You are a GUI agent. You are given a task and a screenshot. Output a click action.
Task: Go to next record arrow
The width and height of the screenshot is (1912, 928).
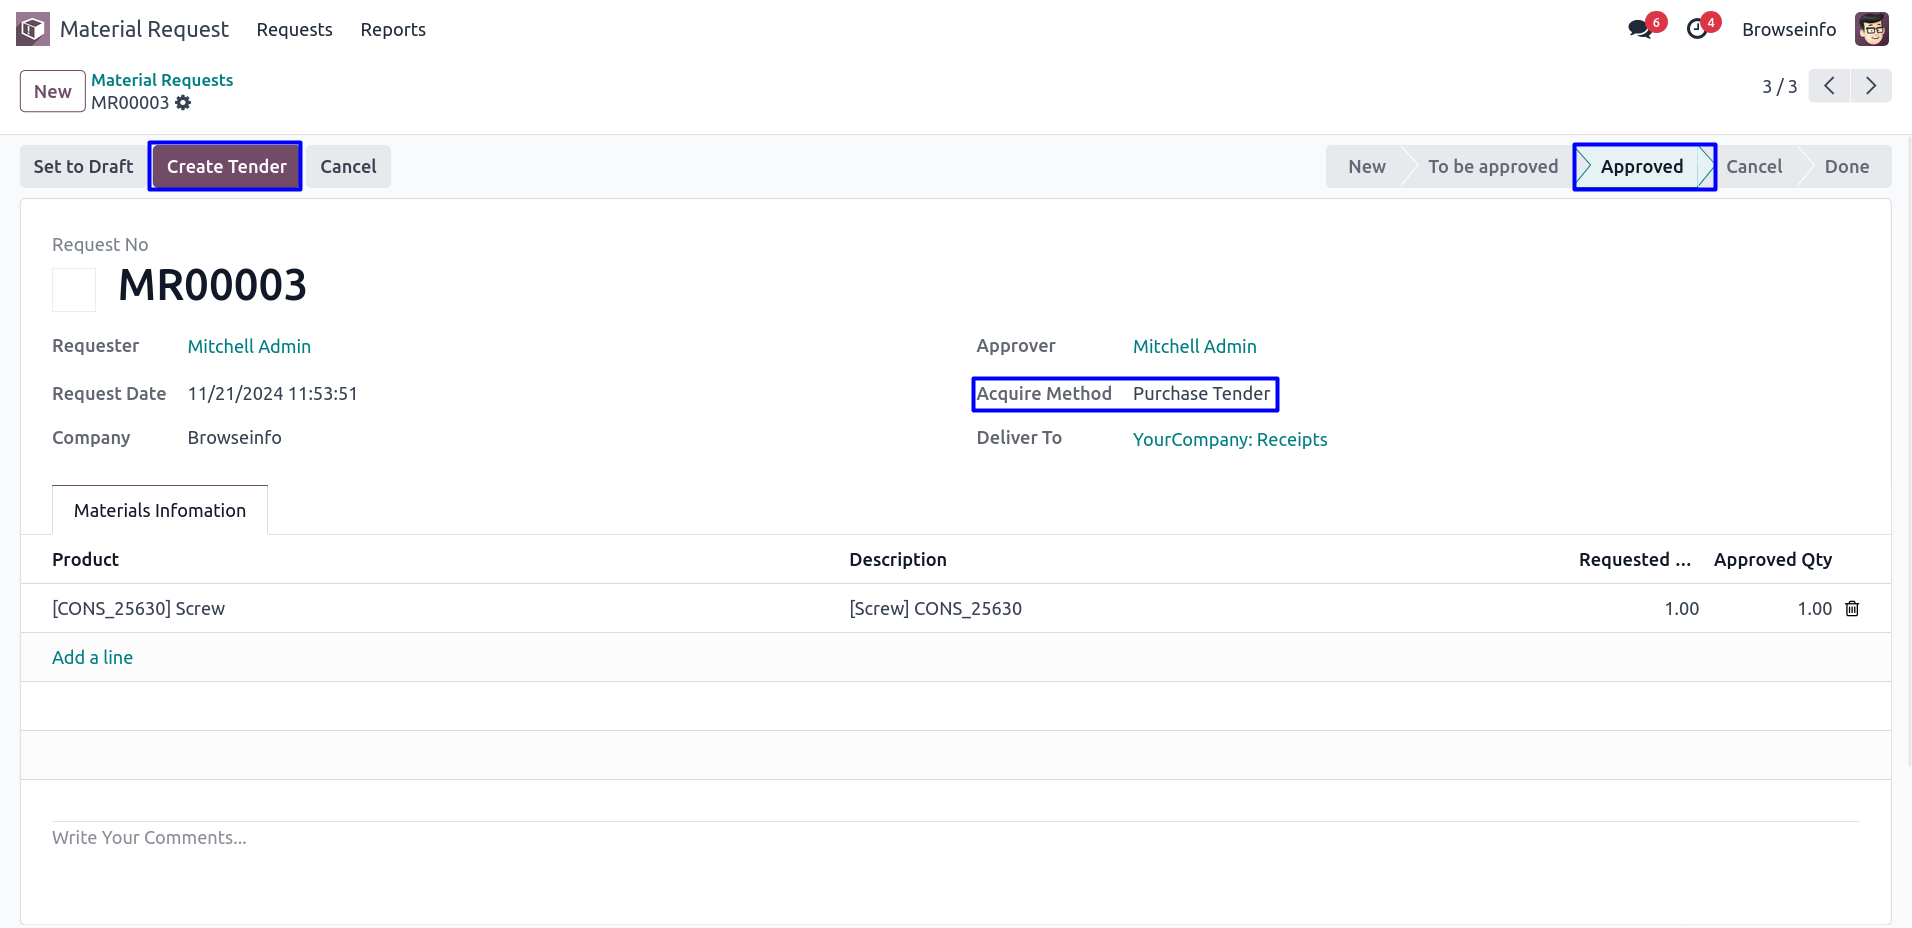click(x=1871, y=86)
